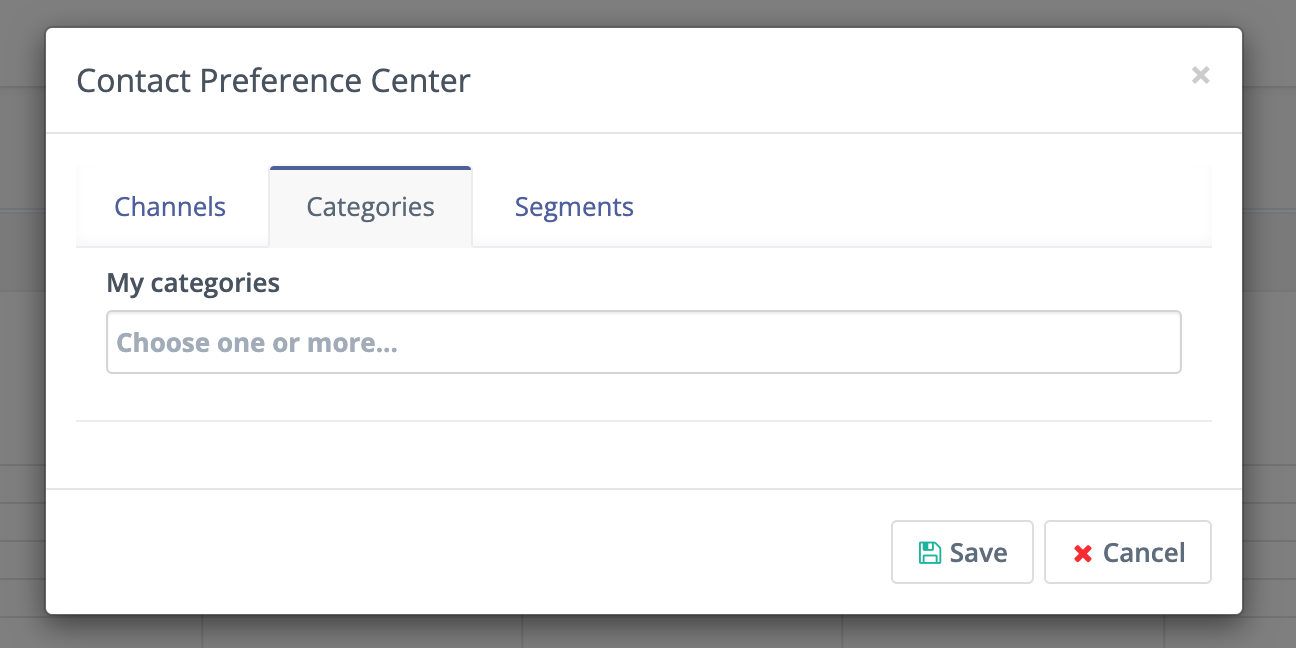Image resolution: width=1296 pixels, height=648 pixels.
Task: Dismiss the Contact Preference Center dialog
Action: tap(1200, 75)
